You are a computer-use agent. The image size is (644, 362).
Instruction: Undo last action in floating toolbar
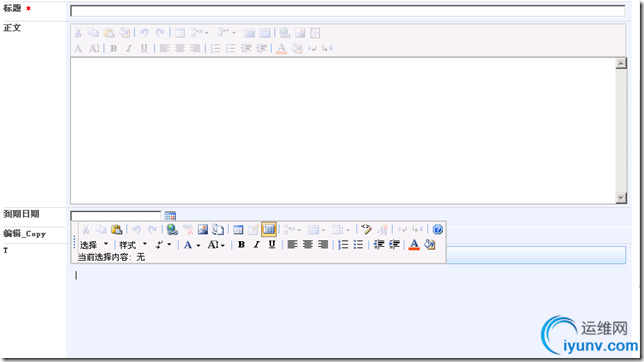click(137, 229)
